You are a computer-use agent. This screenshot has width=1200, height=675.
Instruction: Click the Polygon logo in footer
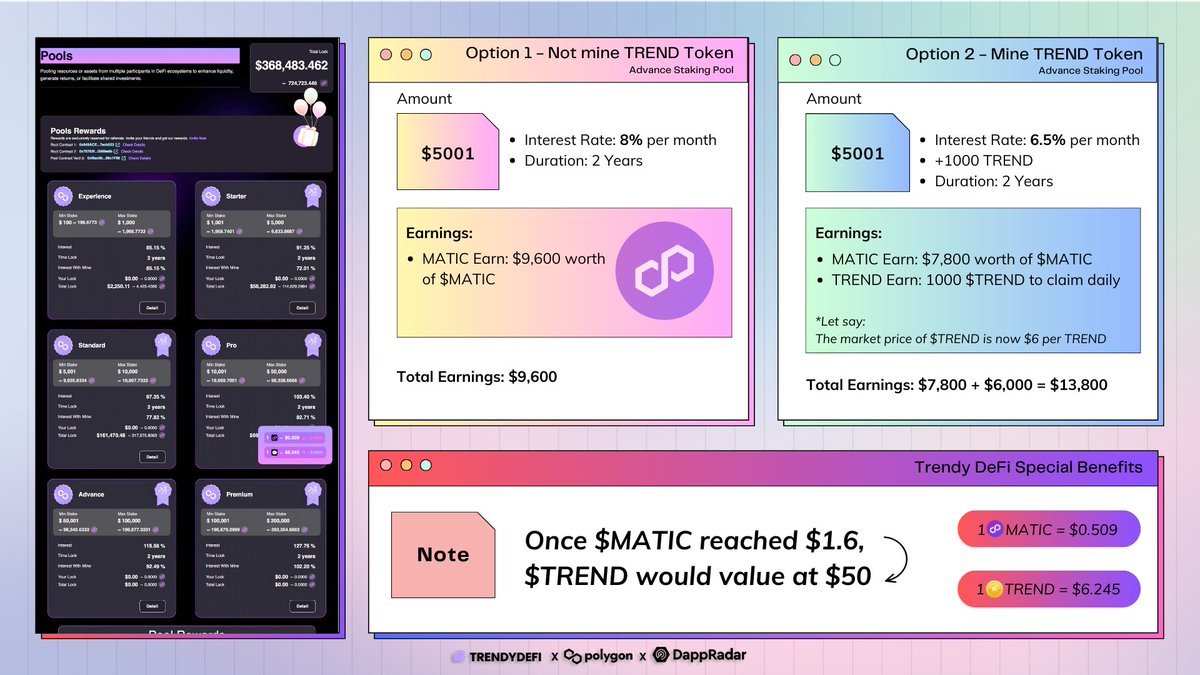[598, 656]
